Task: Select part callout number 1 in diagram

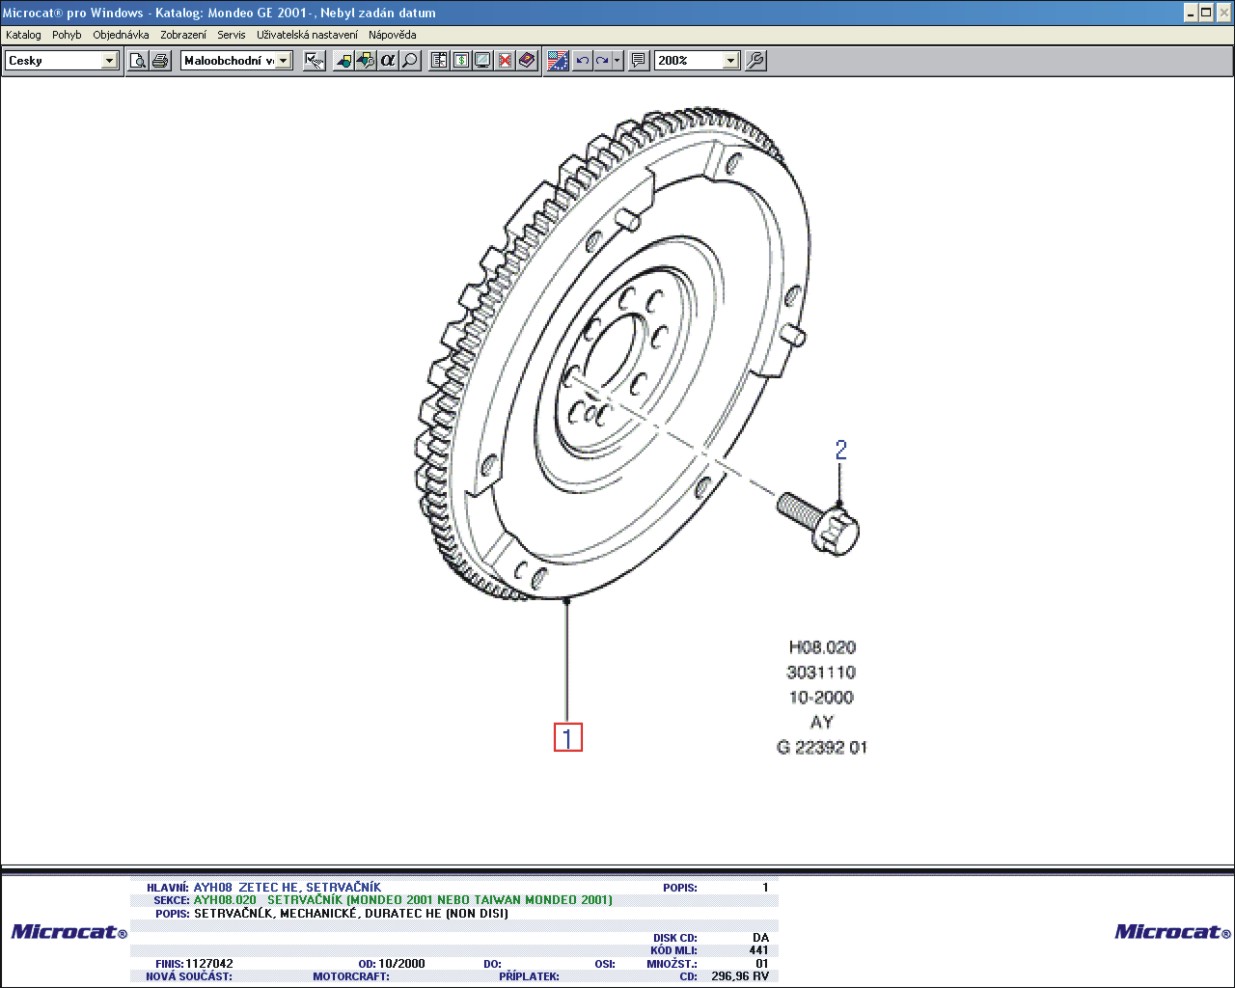Action: [568, 738]
